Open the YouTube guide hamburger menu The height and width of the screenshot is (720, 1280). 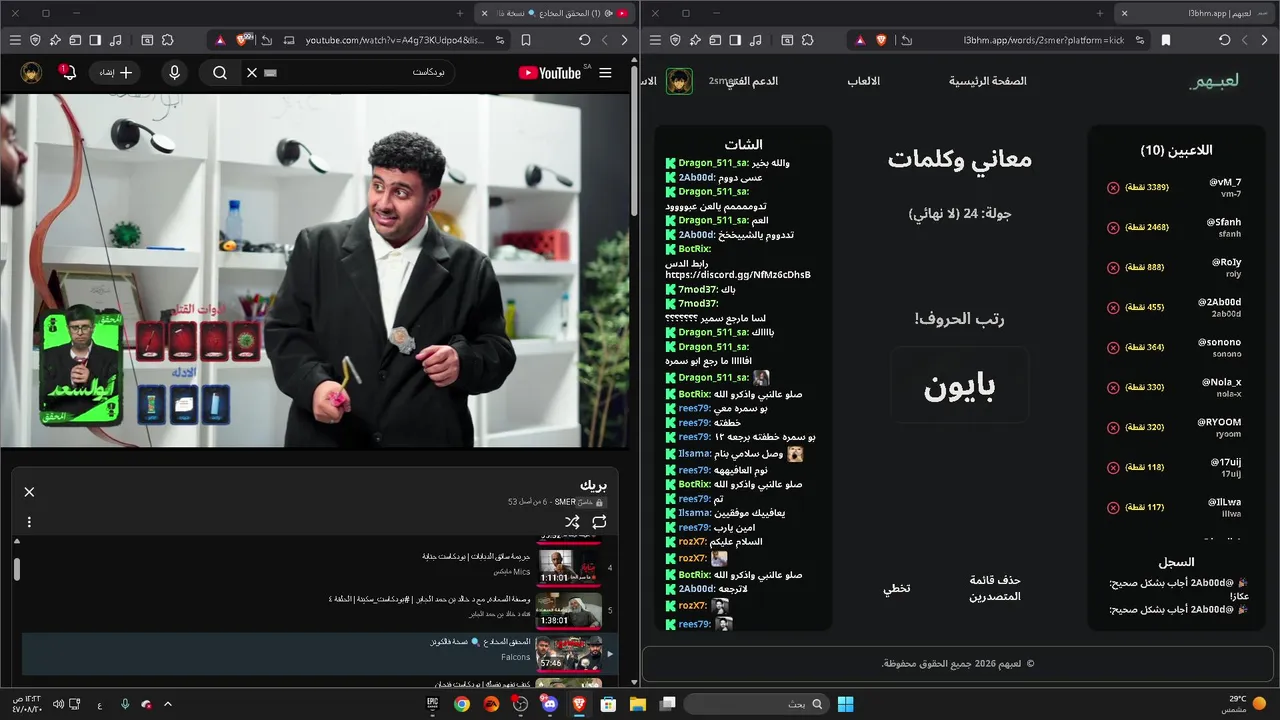(x=605, y=73)
